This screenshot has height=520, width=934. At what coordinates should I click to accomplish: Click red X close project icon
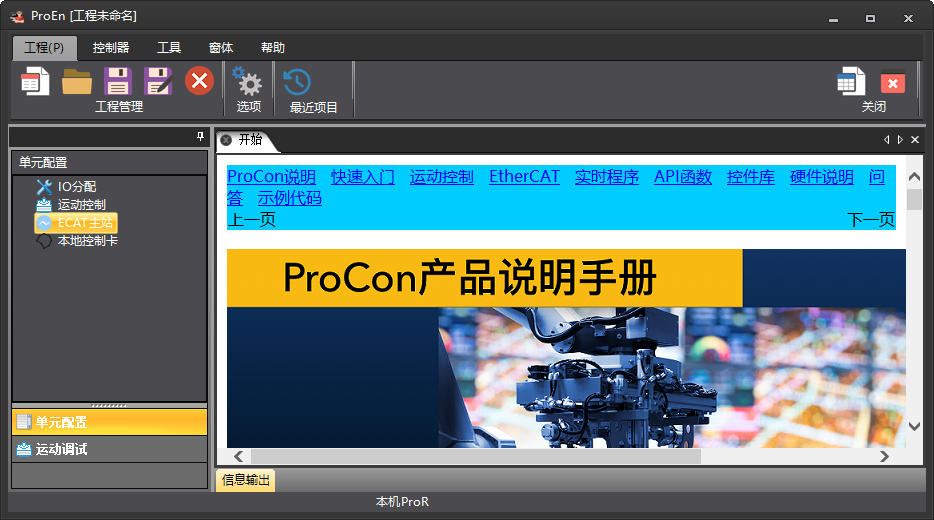click(x=200, y=80)
